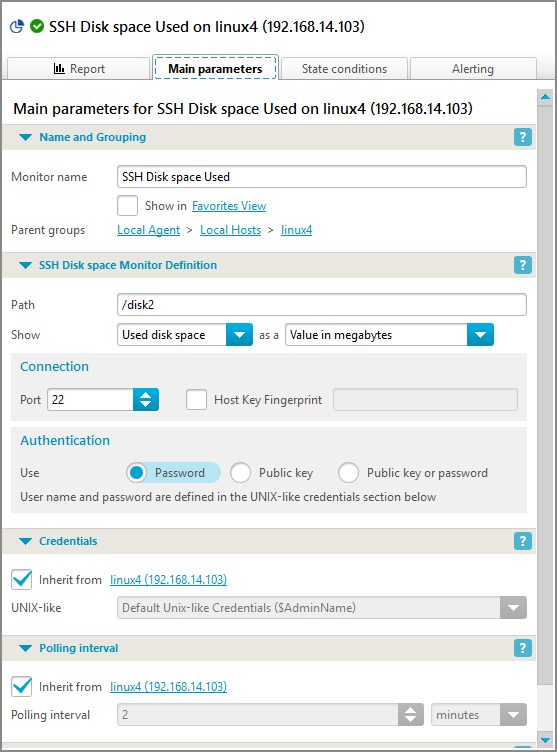
Task: Click scrollbar down arrow
Action: [545, 740]
